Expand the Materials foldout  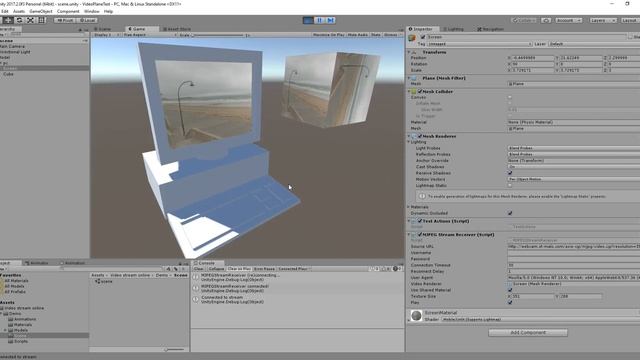coord(409,207)
